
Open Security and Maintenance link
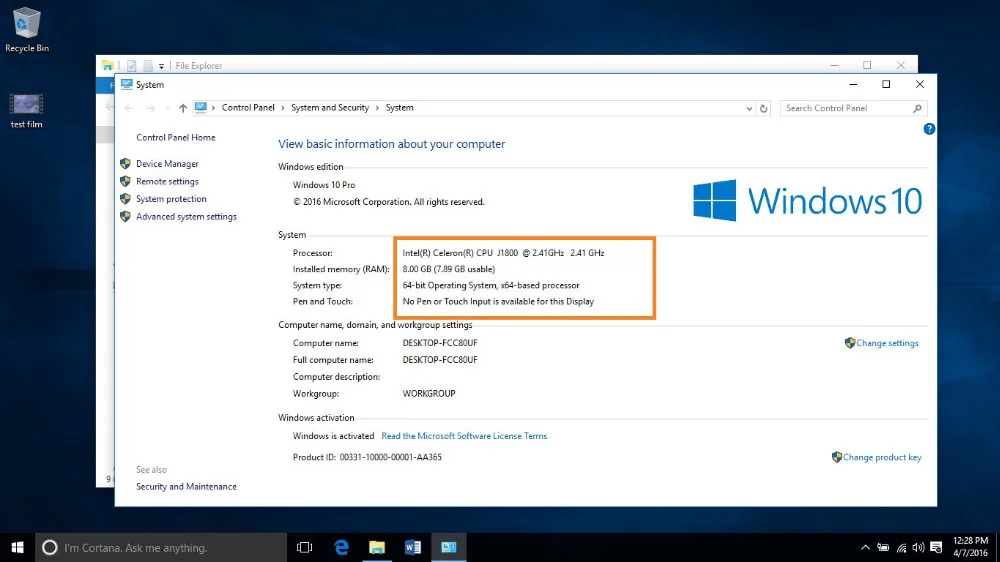point(186,487)
